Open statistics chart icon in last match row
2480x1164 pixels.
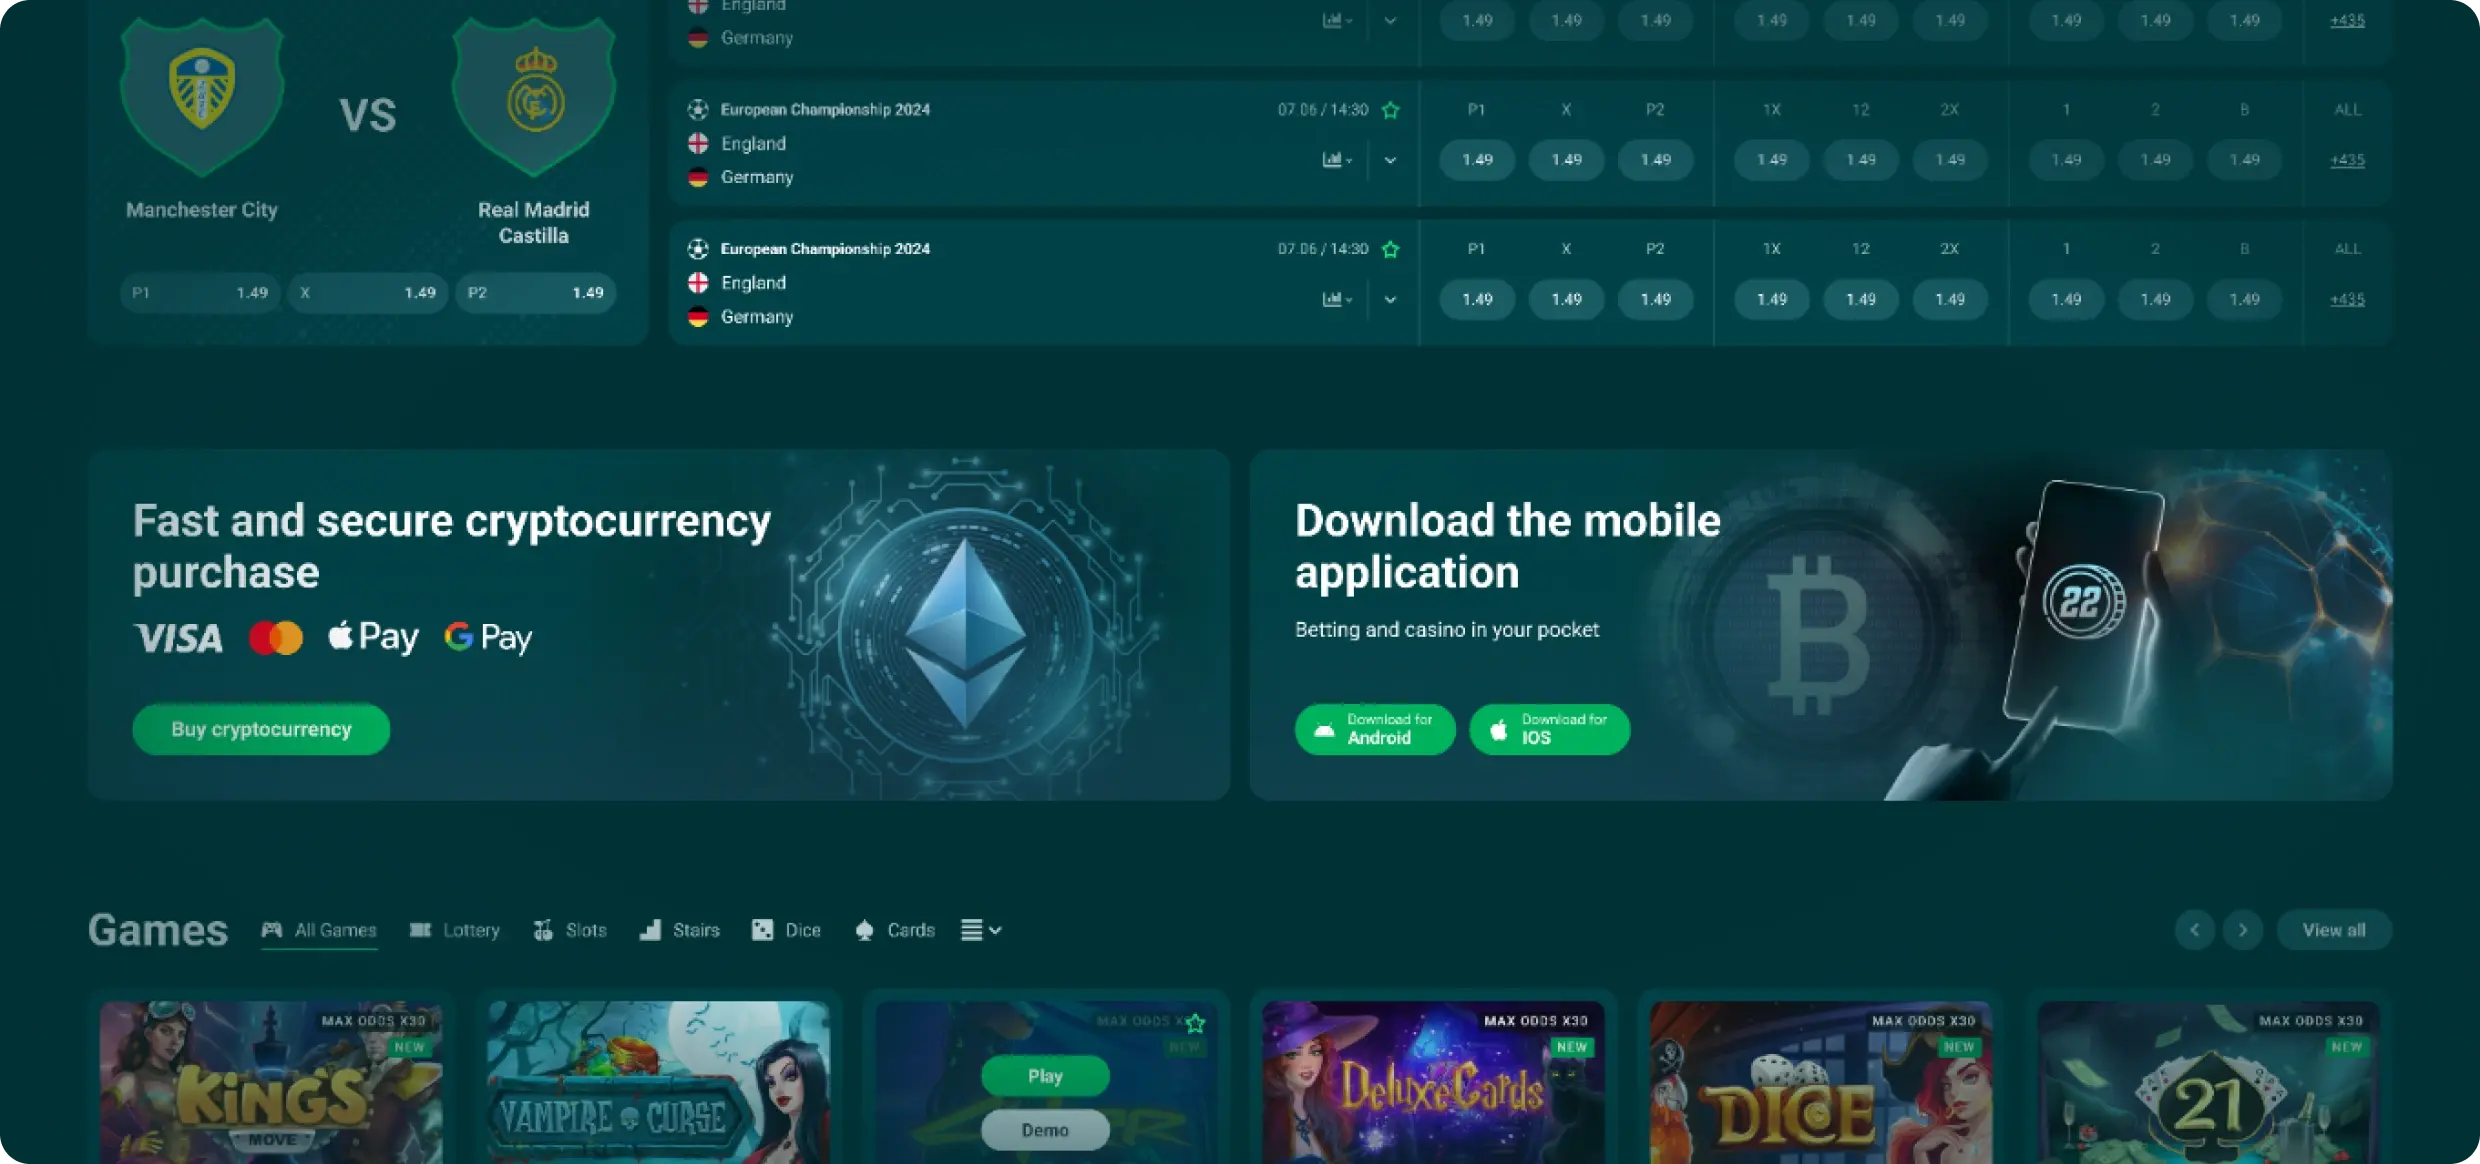click(1337, 299)
